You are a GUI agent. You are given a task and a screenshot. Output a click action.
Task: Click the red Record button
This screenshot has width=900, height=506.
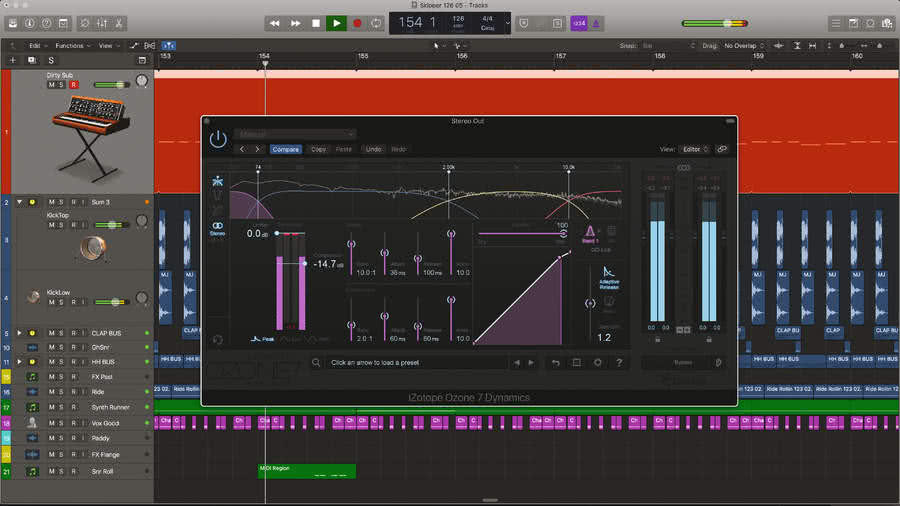[x=357, y=24]
